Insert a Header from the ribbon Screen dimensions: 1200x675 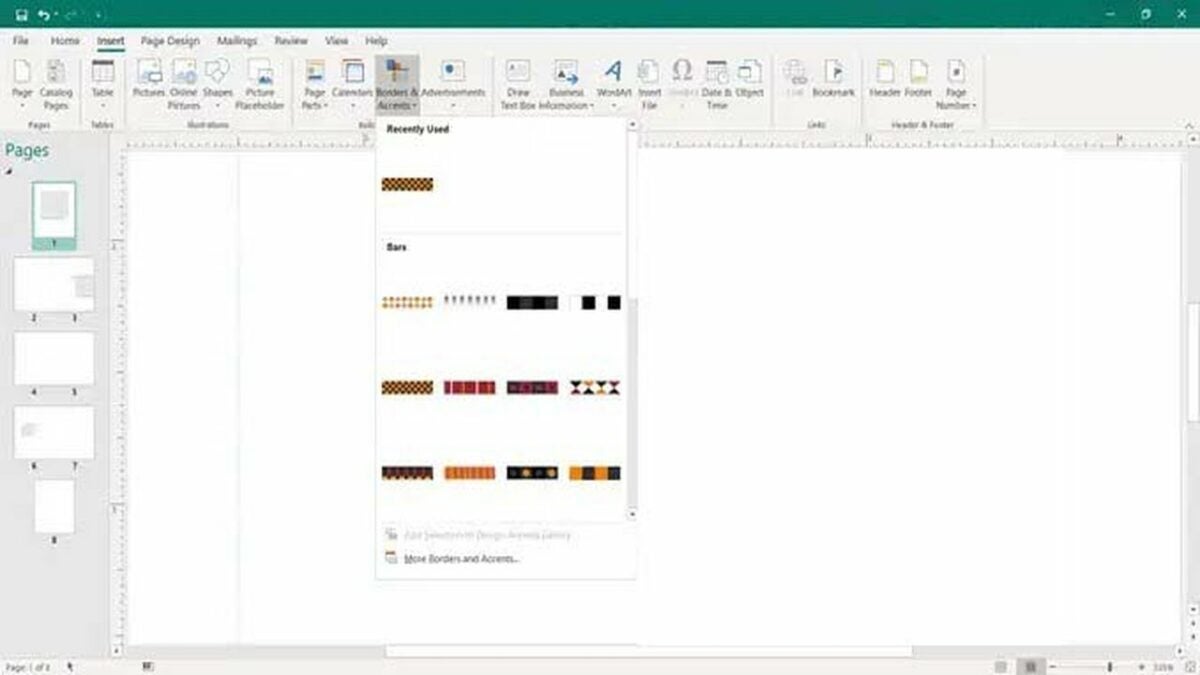(885, 79)
